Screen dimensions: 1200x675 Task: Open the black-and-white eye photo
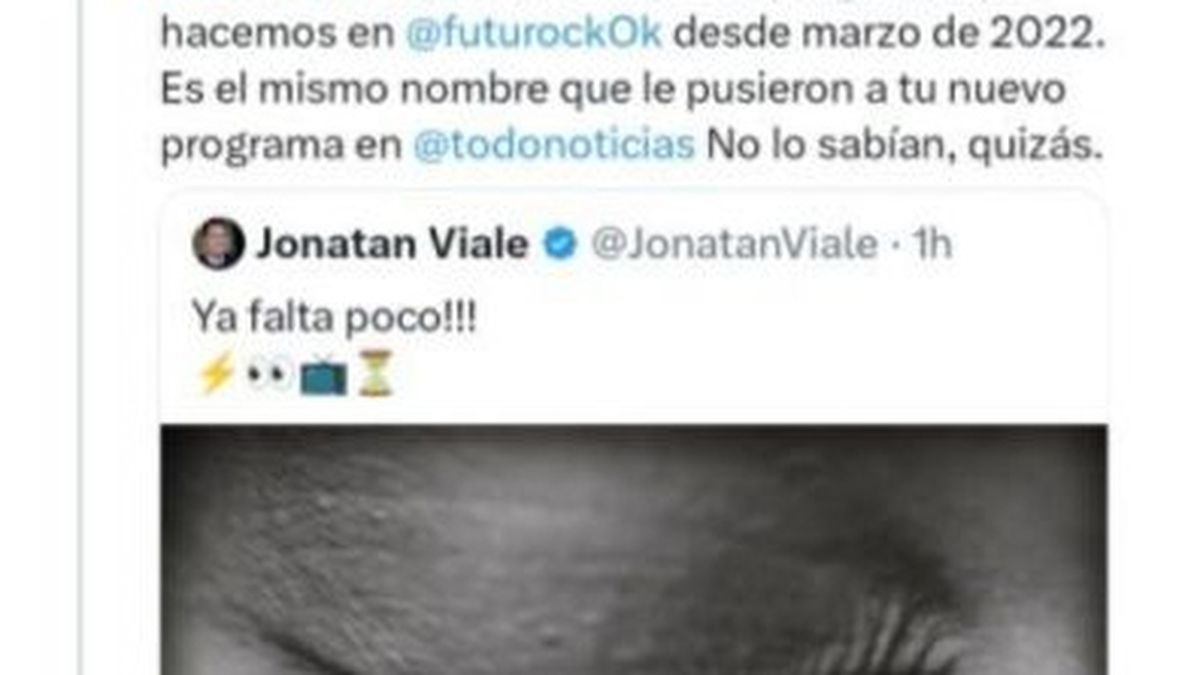click(634, 550)
